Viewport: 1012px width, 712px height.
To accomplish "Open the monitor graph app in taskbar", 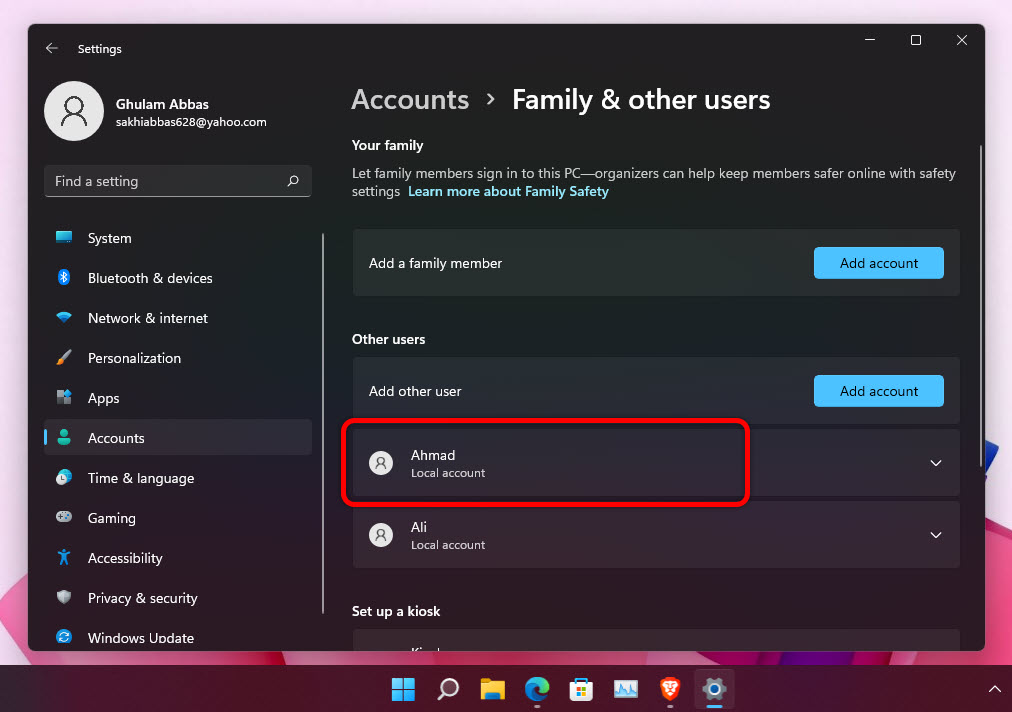I will [625, 689].
